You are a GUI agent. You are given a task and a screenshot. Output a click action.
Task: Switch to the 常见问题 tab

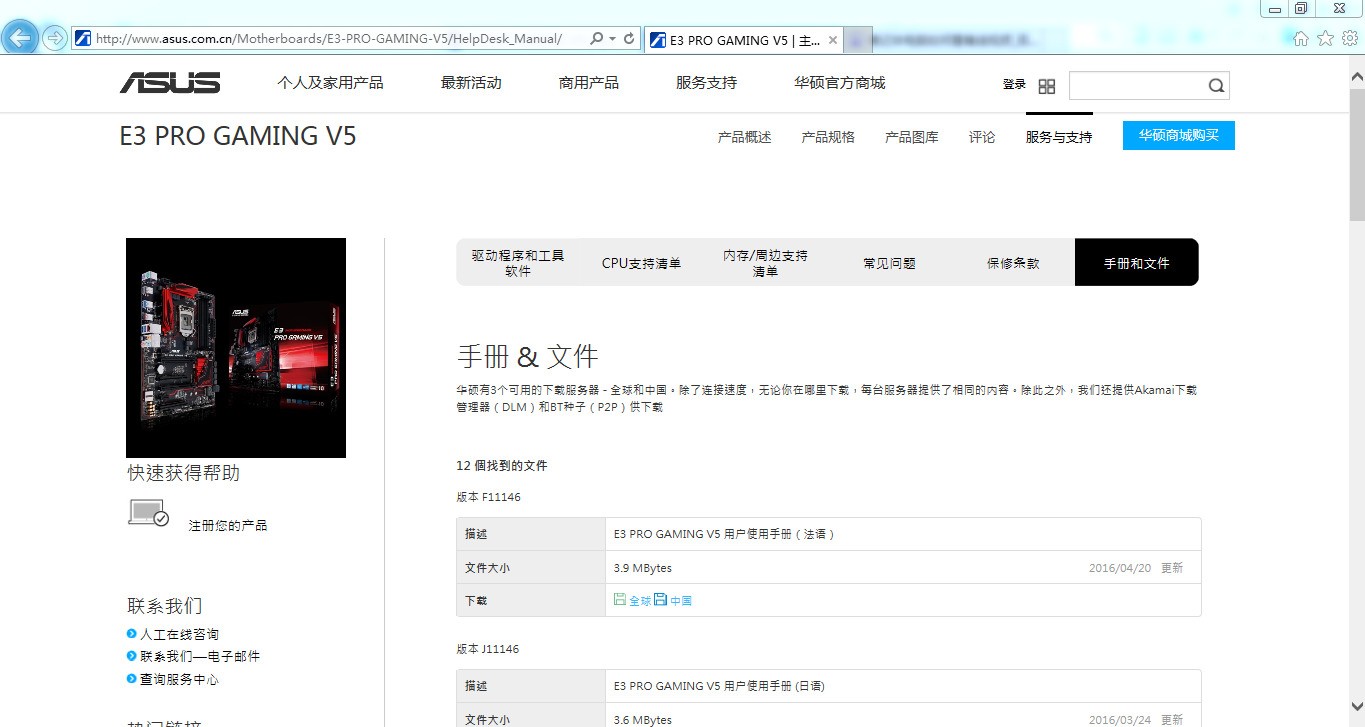[889, 263]
